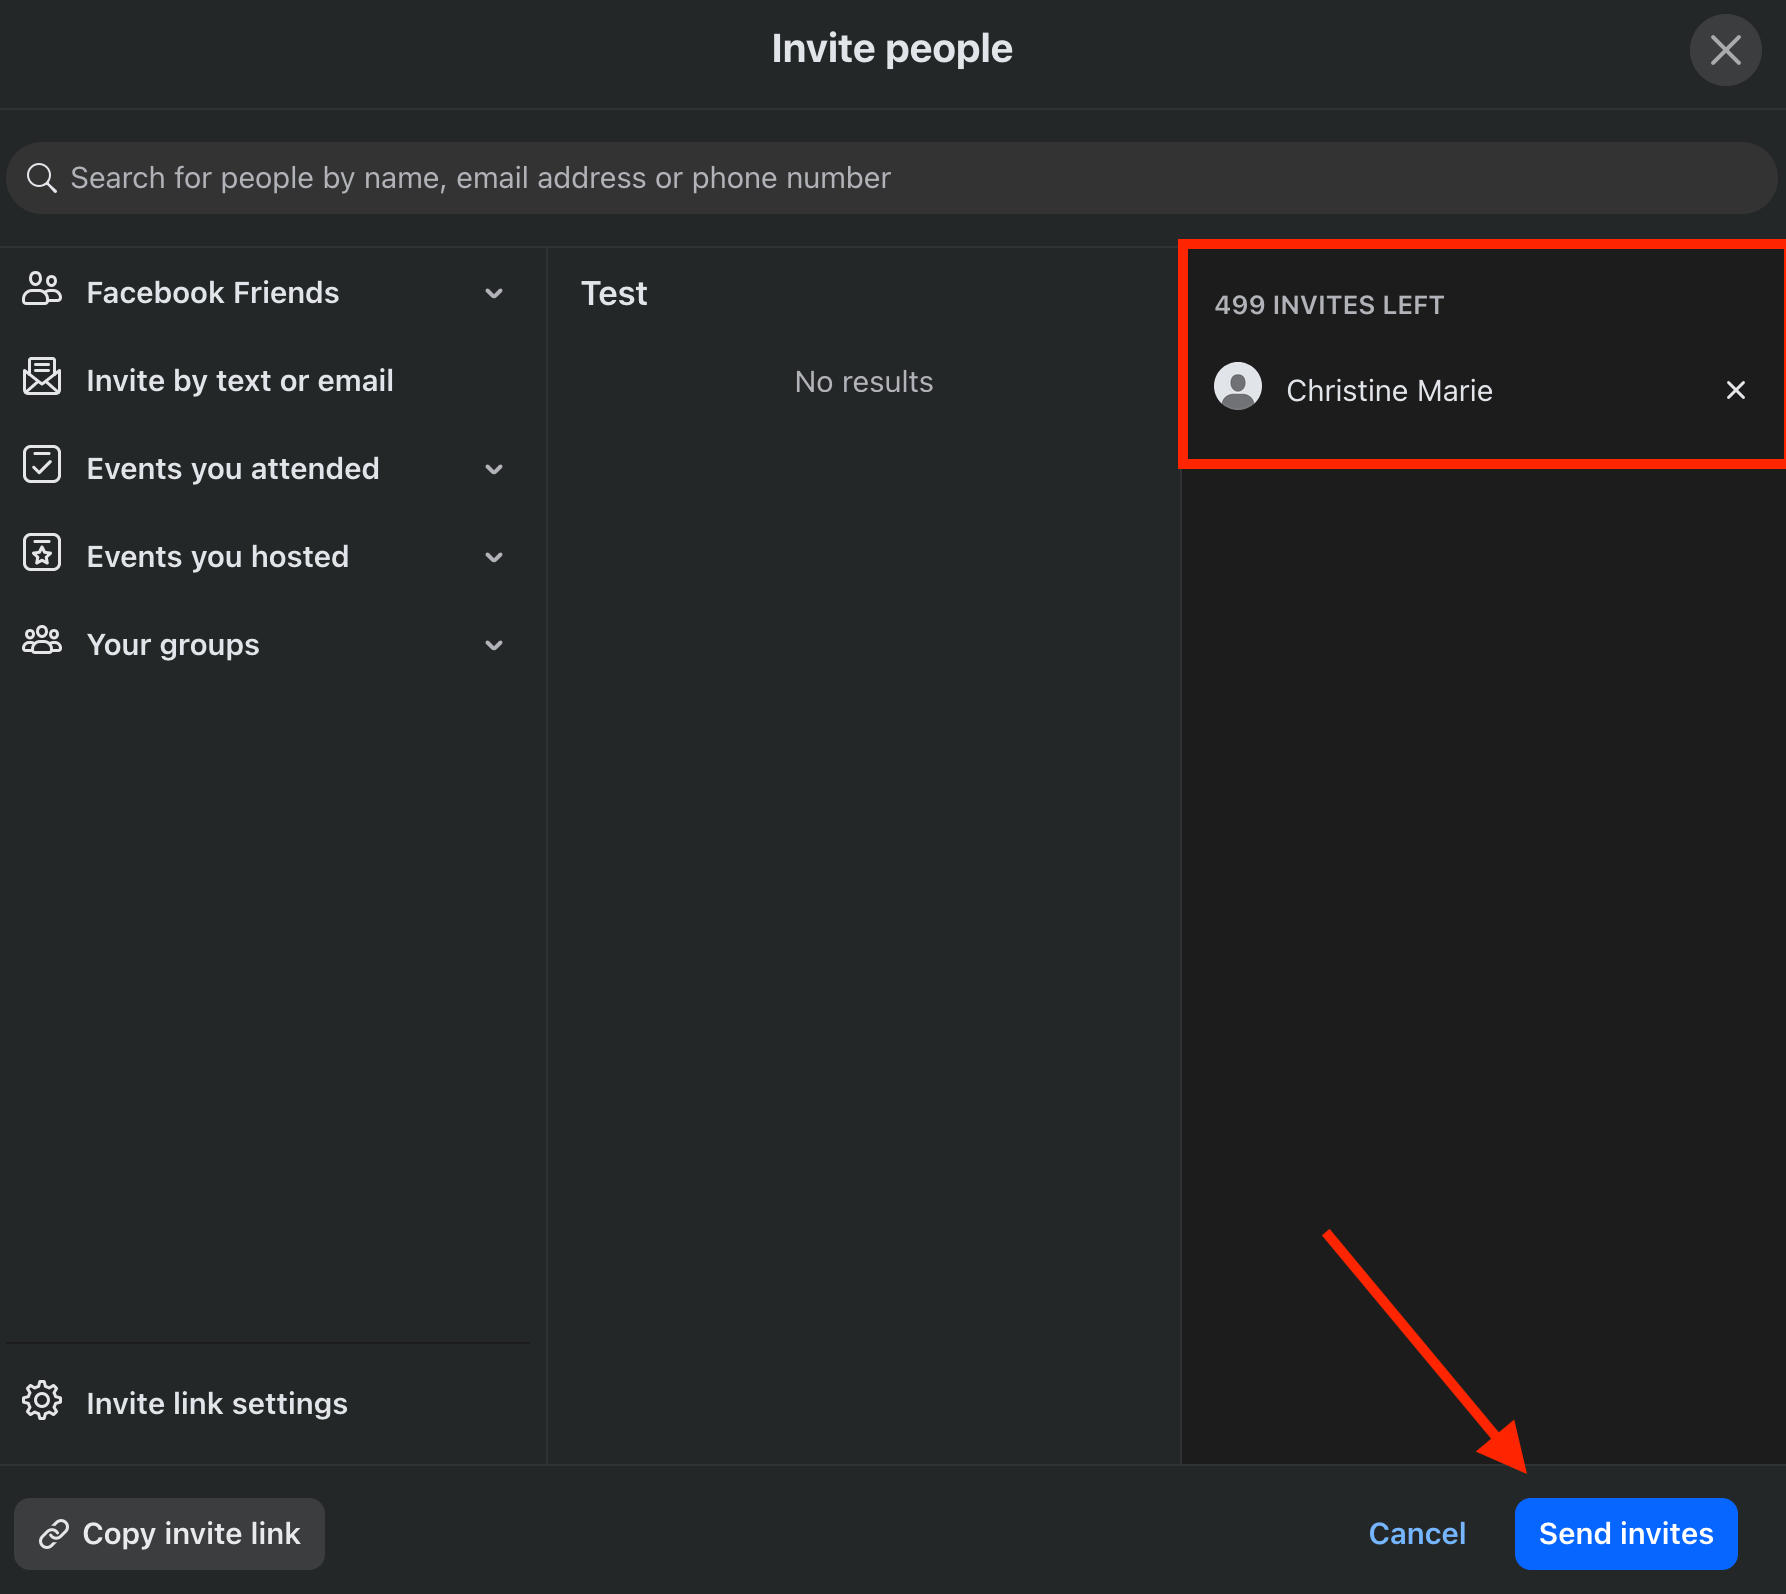Click the Facebook Friends people icon

[42, 290]
